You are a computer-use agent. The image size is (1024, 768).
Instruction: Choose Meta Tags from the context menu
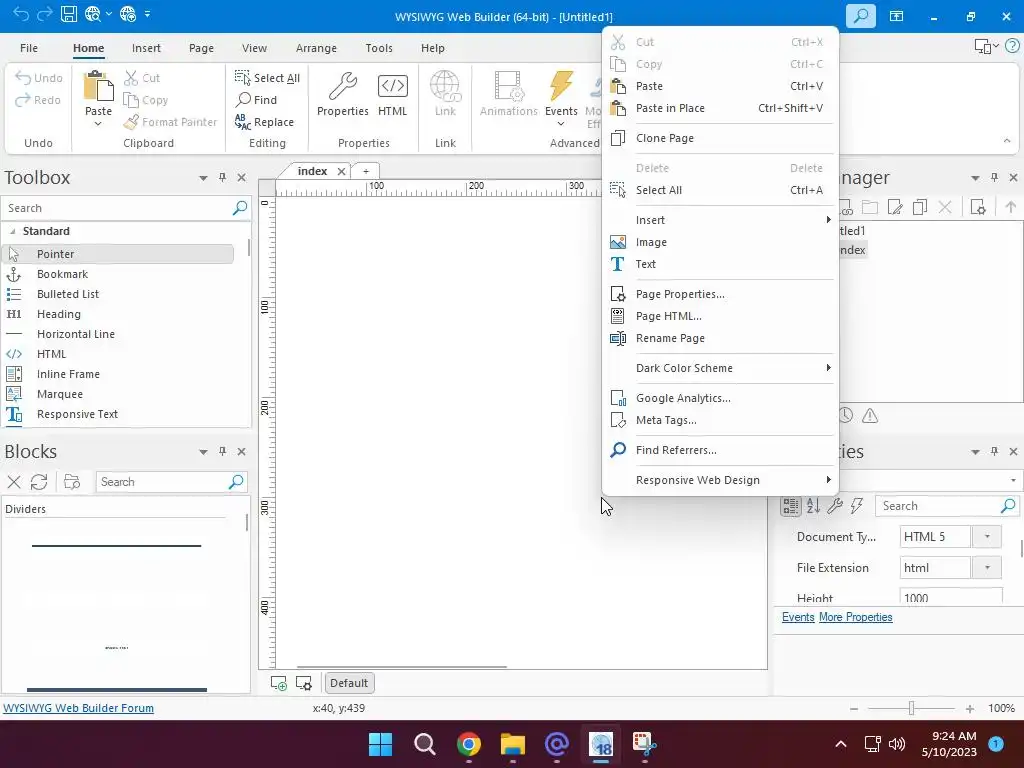(x=720, y=420)
